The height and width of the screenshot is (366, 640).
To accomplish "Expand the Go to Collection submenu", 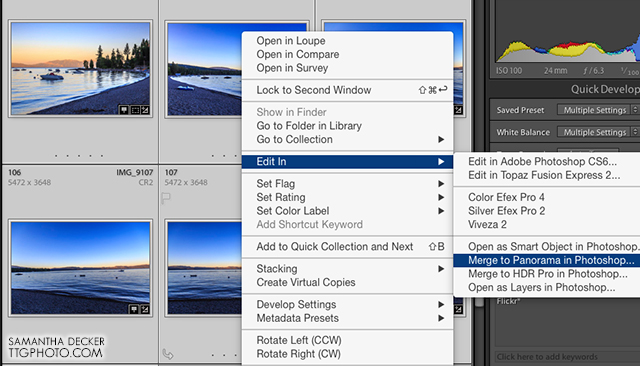I will [x=347, y=140].
